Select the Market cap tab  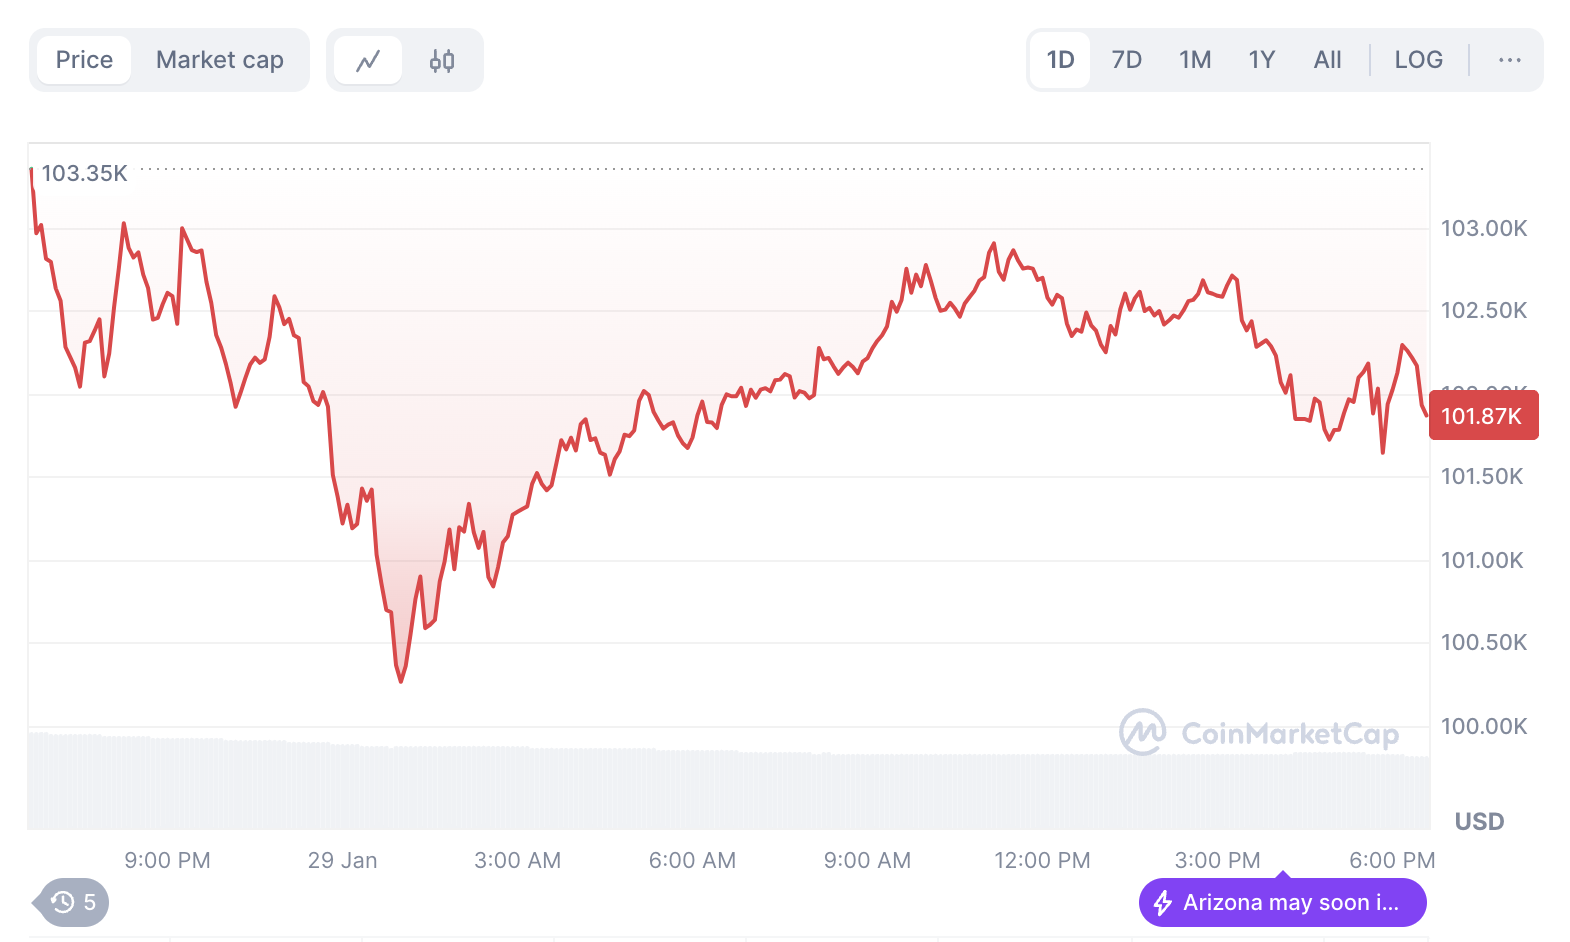pyautogui.click(x=220, y=60)
